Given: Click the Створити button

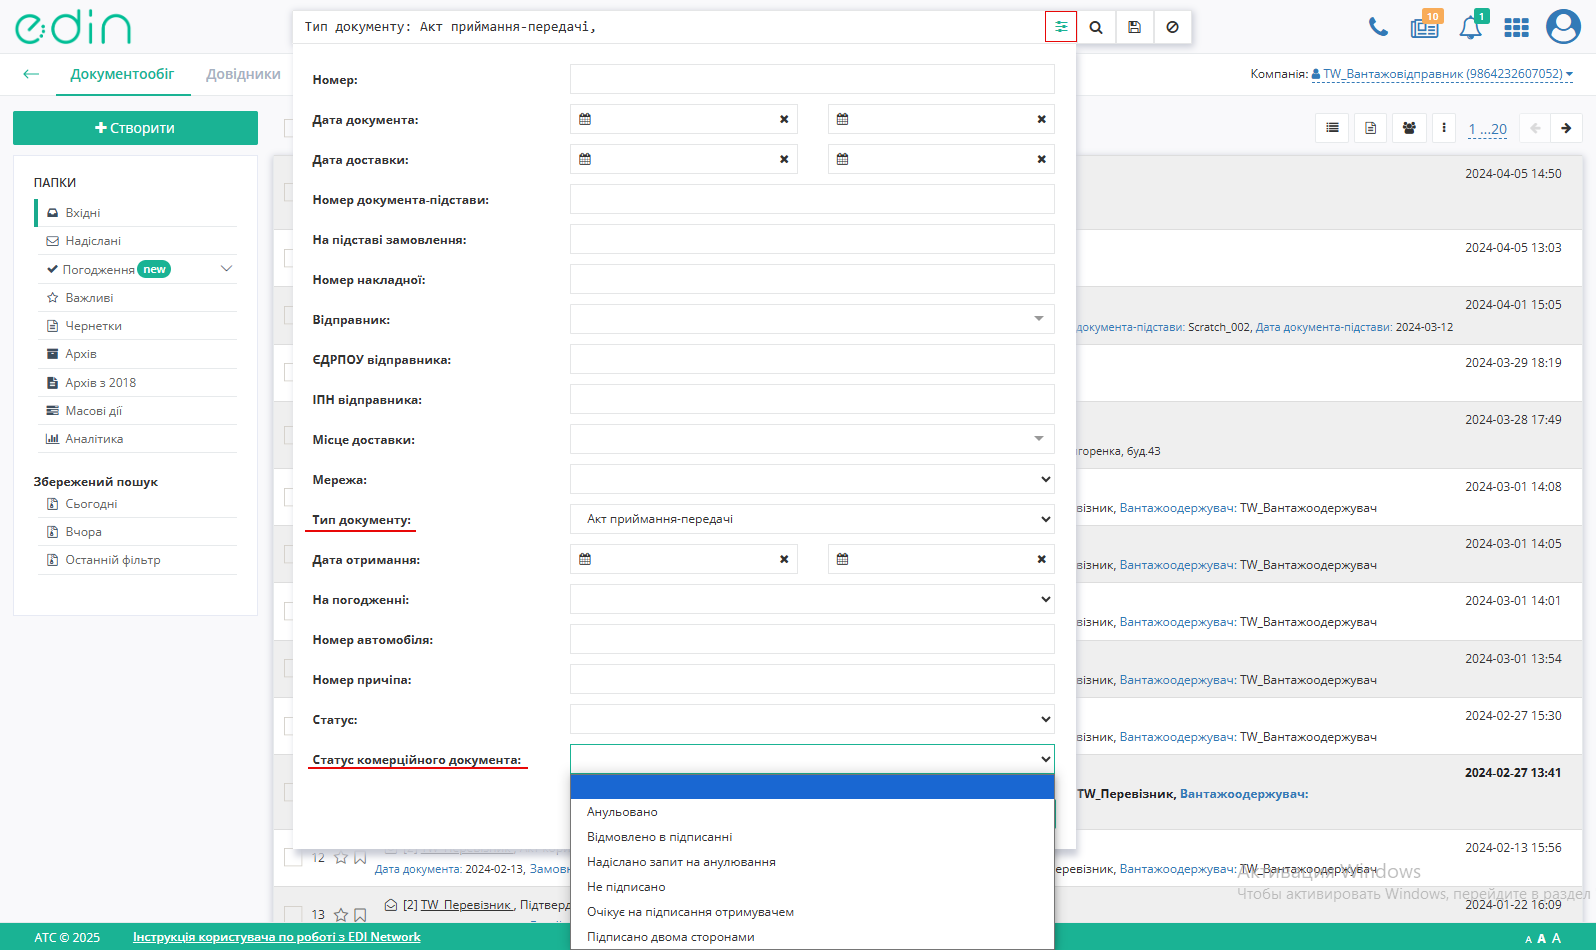Looking at the screenshot, I should click(x=135, y=128).
